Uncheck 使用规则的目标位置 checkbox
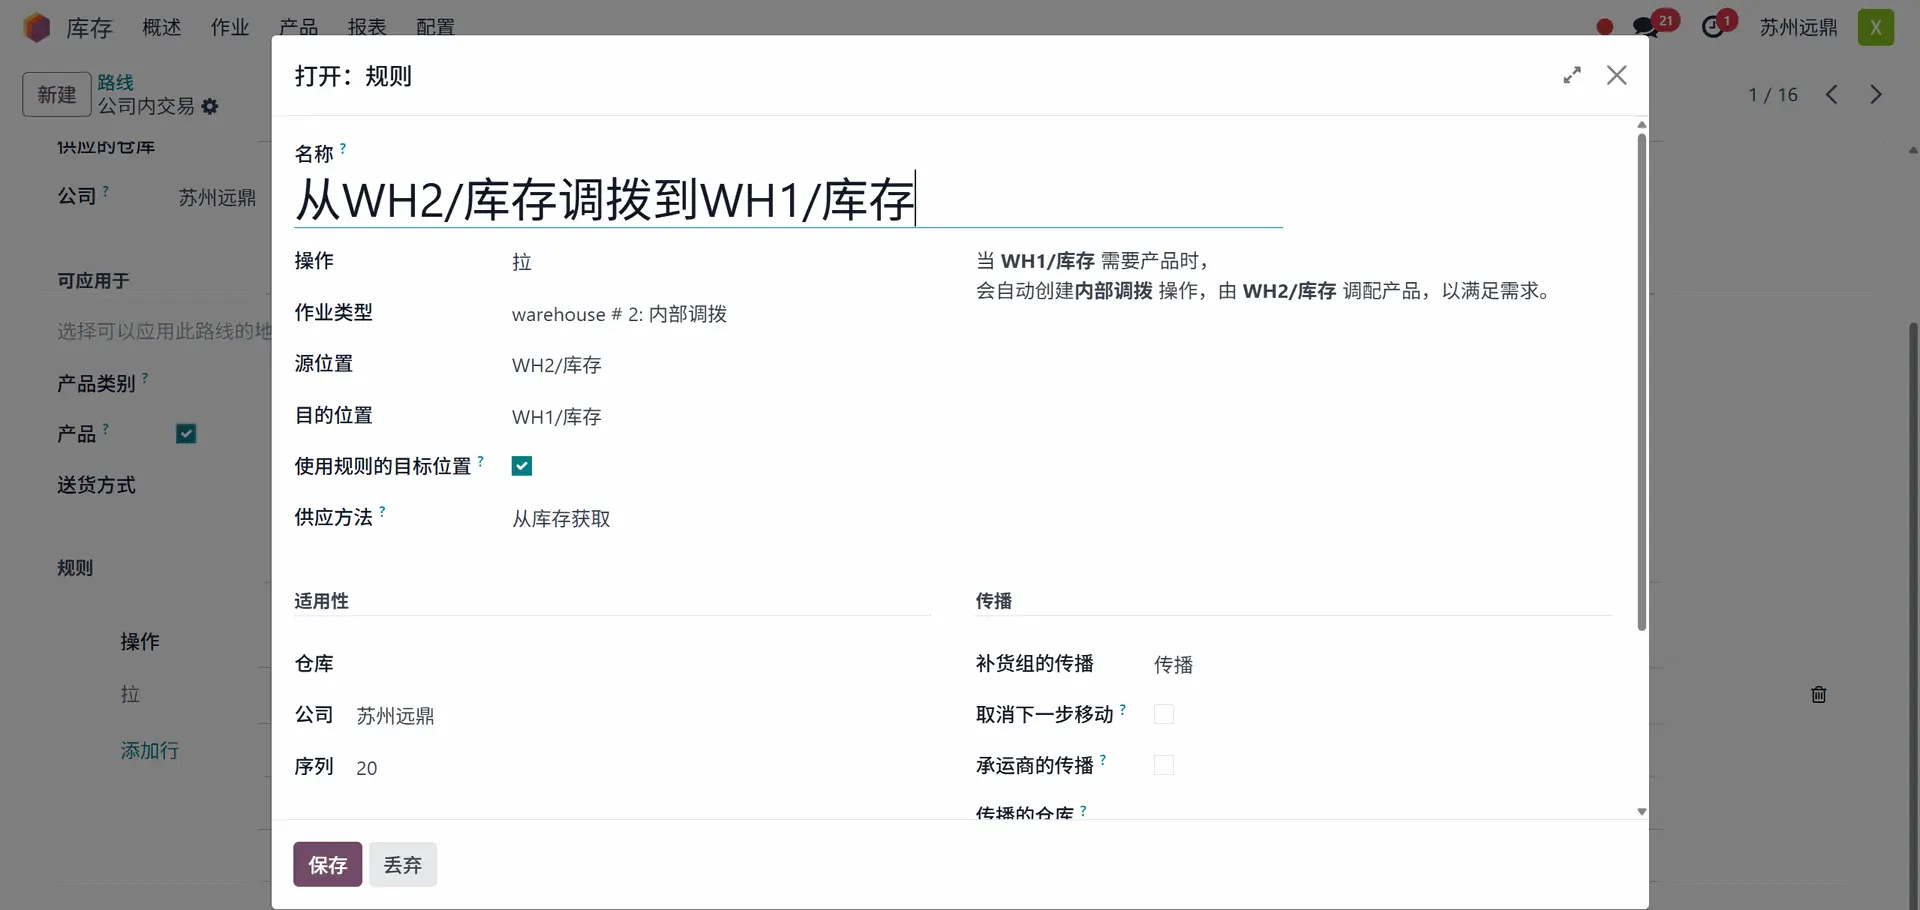This screenshot has height=910, width=1920. coord(522,466)
